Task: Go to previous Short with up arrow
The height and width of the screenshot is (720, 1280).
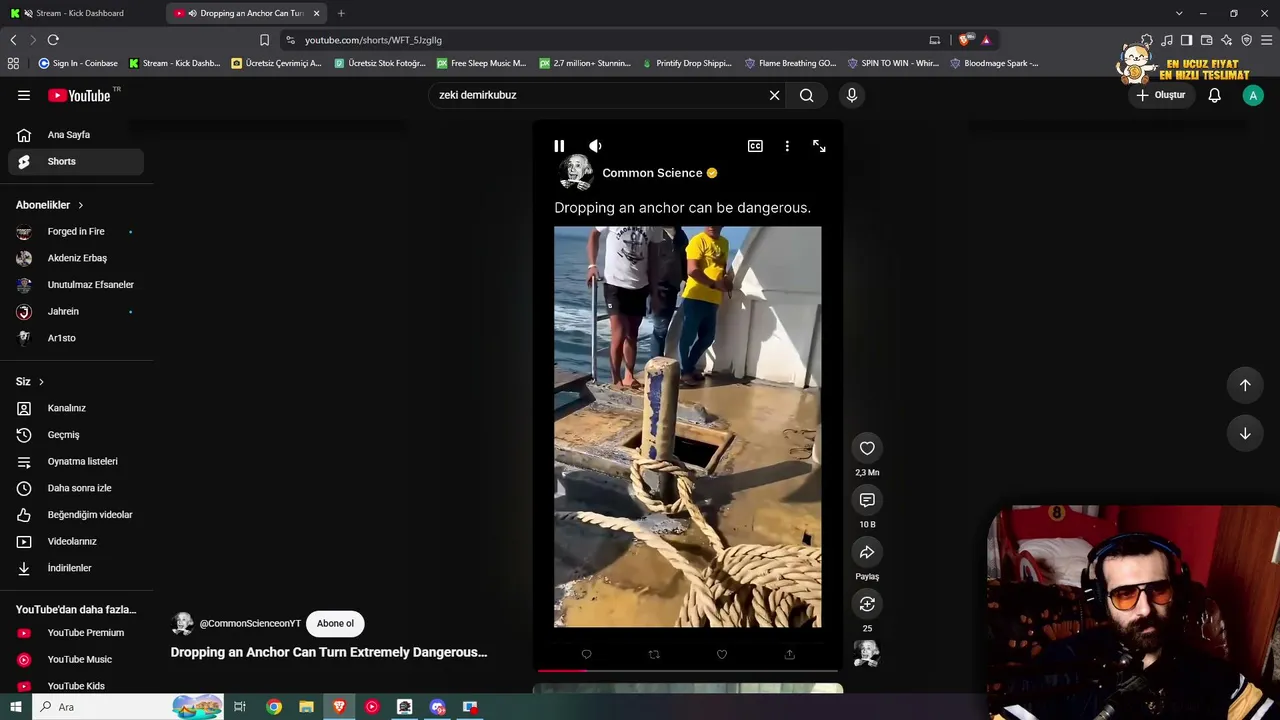Action: pos(1245,385)
